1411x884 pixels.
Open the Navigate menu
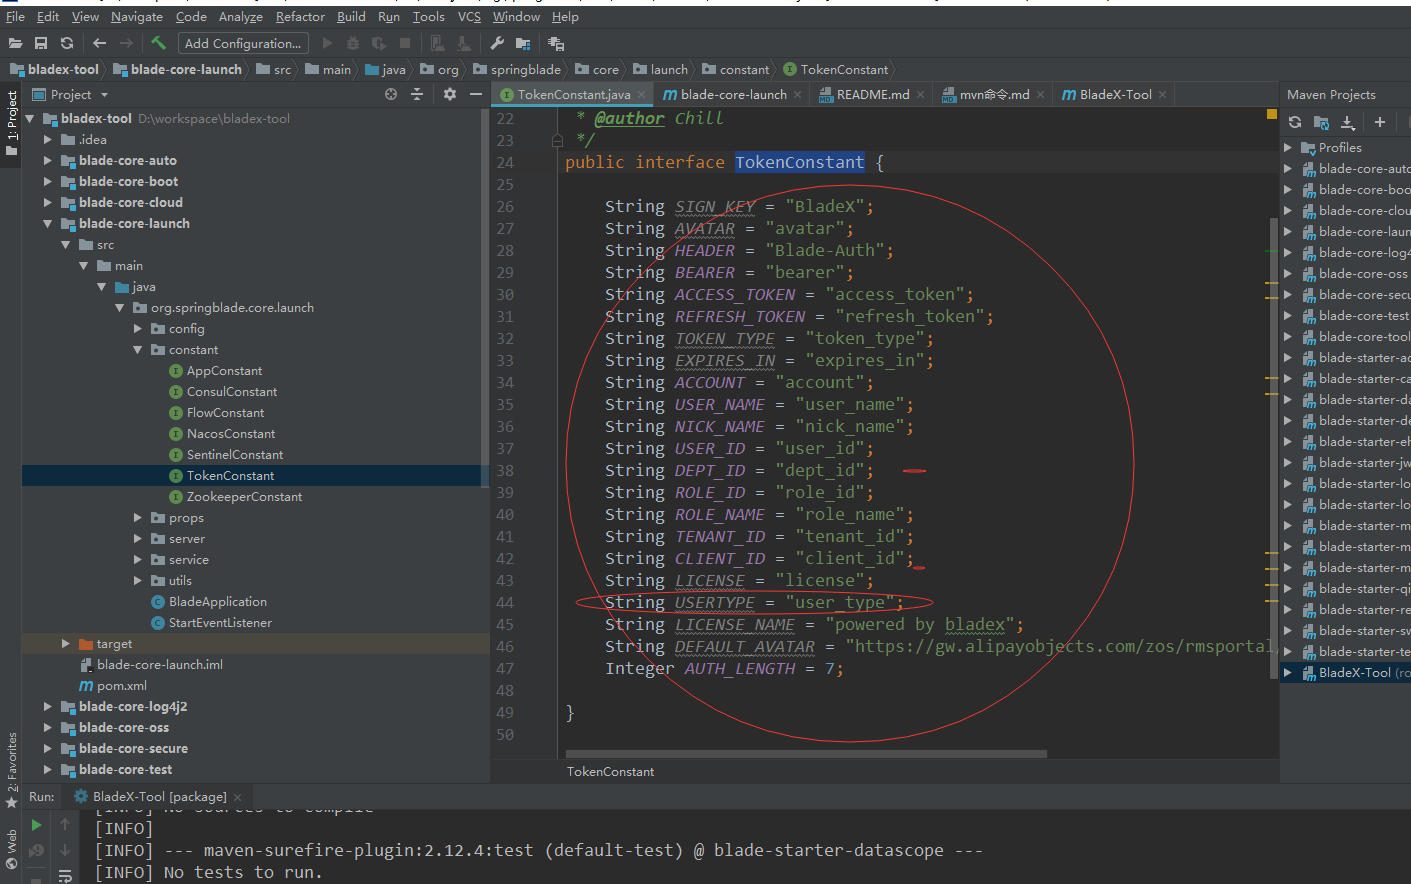(x=137, y=16)
